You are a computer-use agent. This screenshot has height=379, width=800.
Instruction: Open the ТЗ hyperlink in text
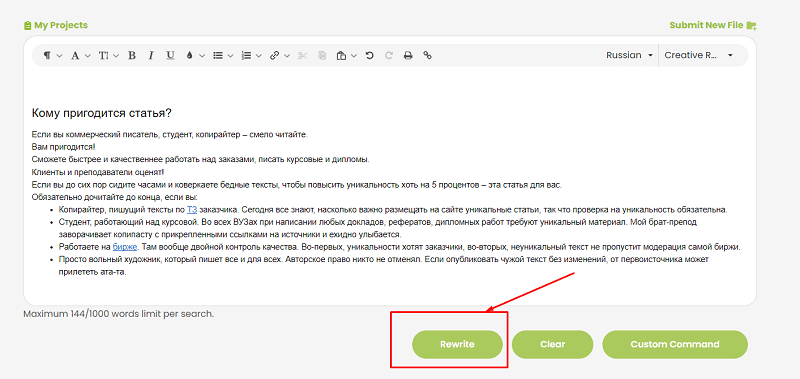[x=192, y=210]
